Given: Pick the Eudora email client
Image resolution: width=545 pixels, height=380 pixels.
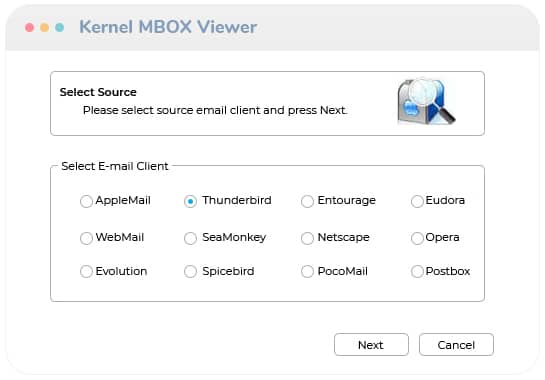Looking at the screenshot, I should tap(417, 201).
